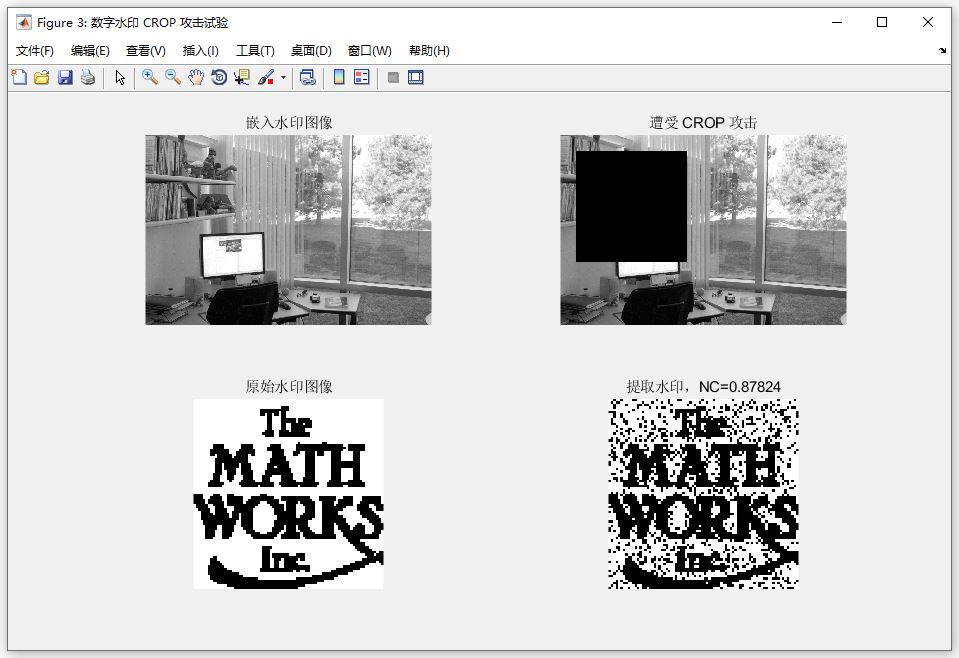Click the Show Plot Tools icon
This screenshot has height=658, width=959.
coord(416,77)
